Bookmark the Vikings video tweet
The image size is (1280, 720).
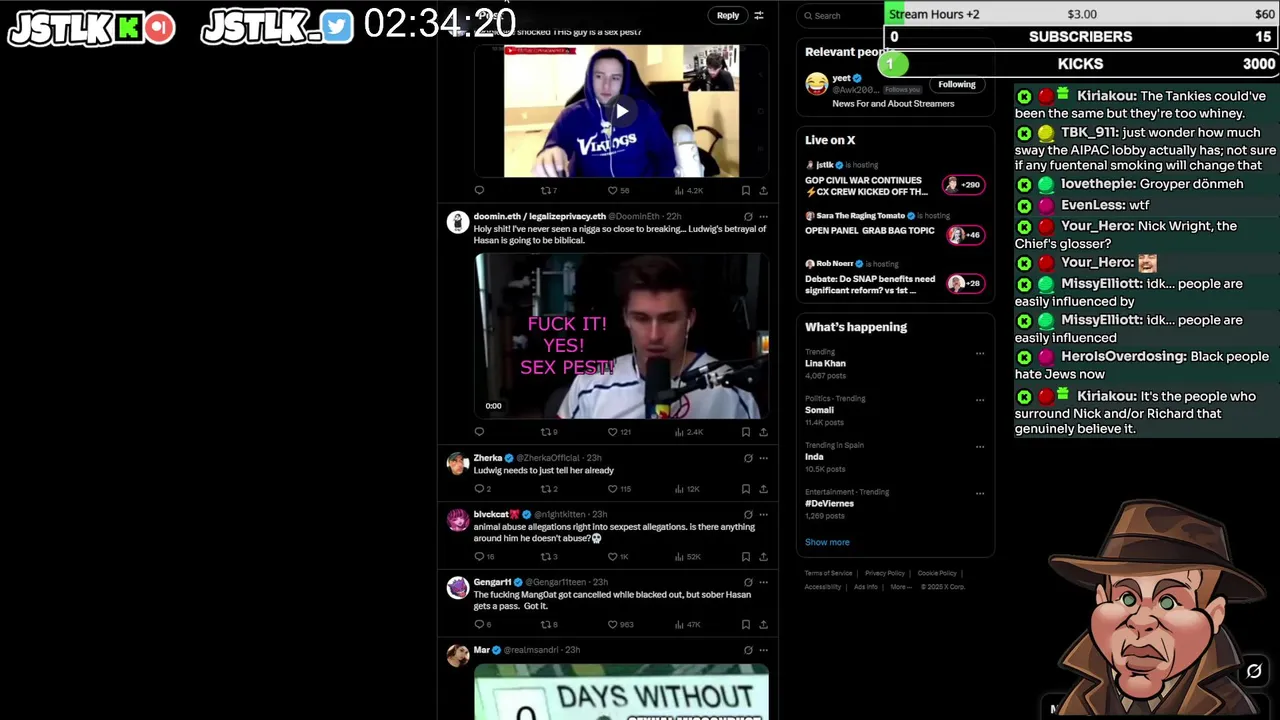point(745,190)
